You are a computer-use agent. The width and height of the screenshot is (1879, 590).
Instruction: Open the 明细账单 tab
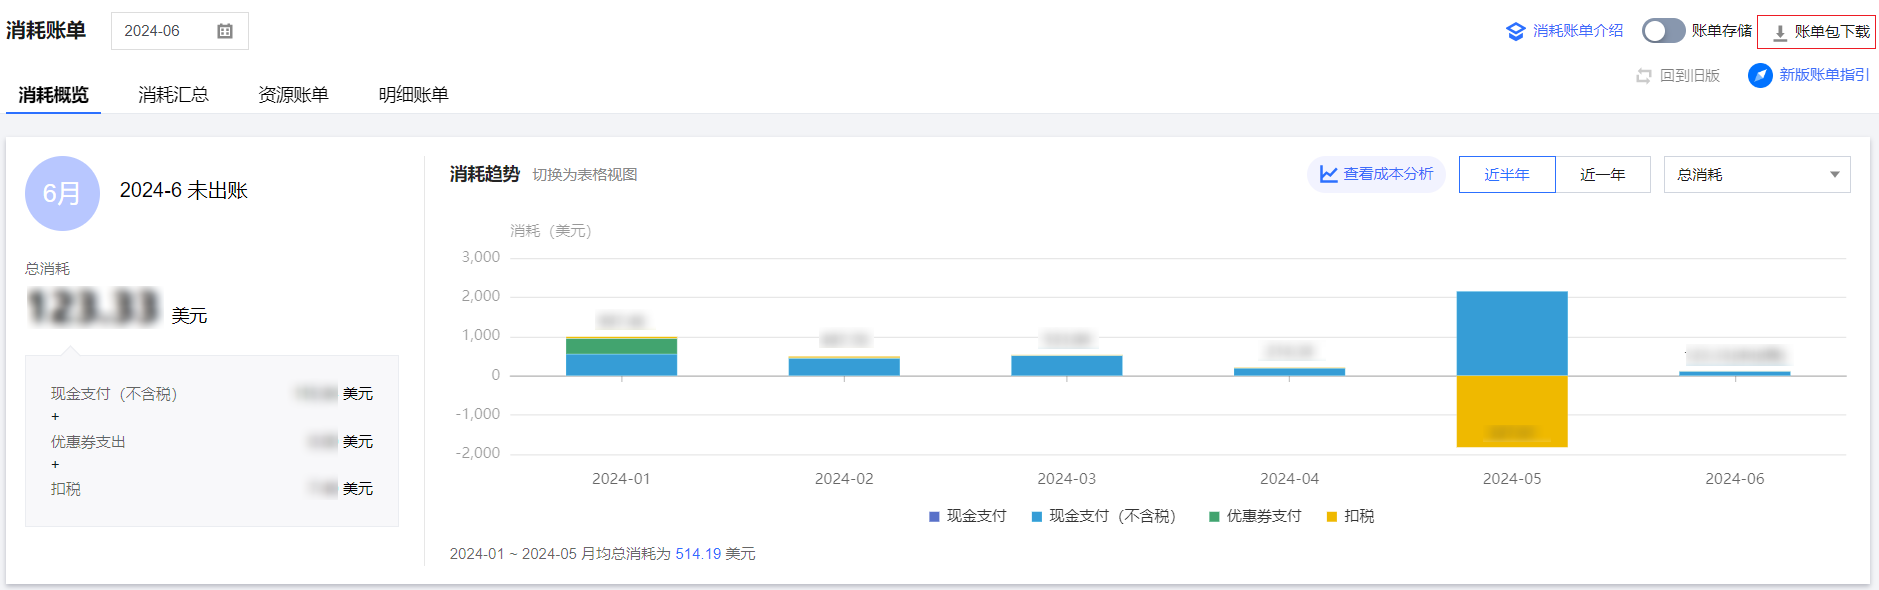(413, 95)
